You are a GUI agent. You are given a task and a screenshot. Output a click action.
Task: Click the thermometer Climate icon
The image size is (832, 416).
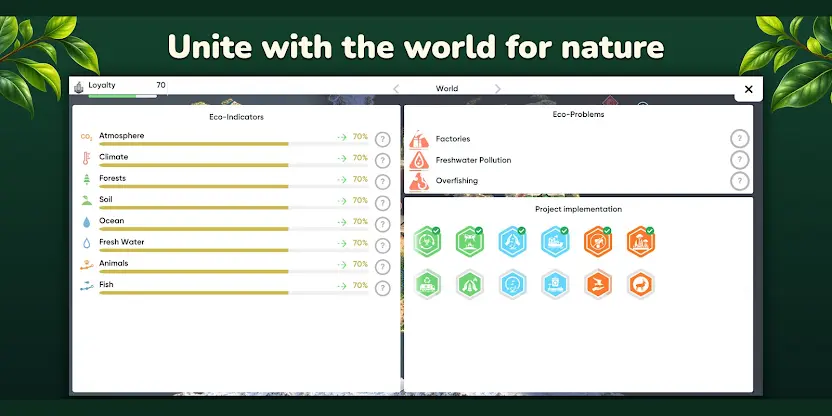coord(86,158)
